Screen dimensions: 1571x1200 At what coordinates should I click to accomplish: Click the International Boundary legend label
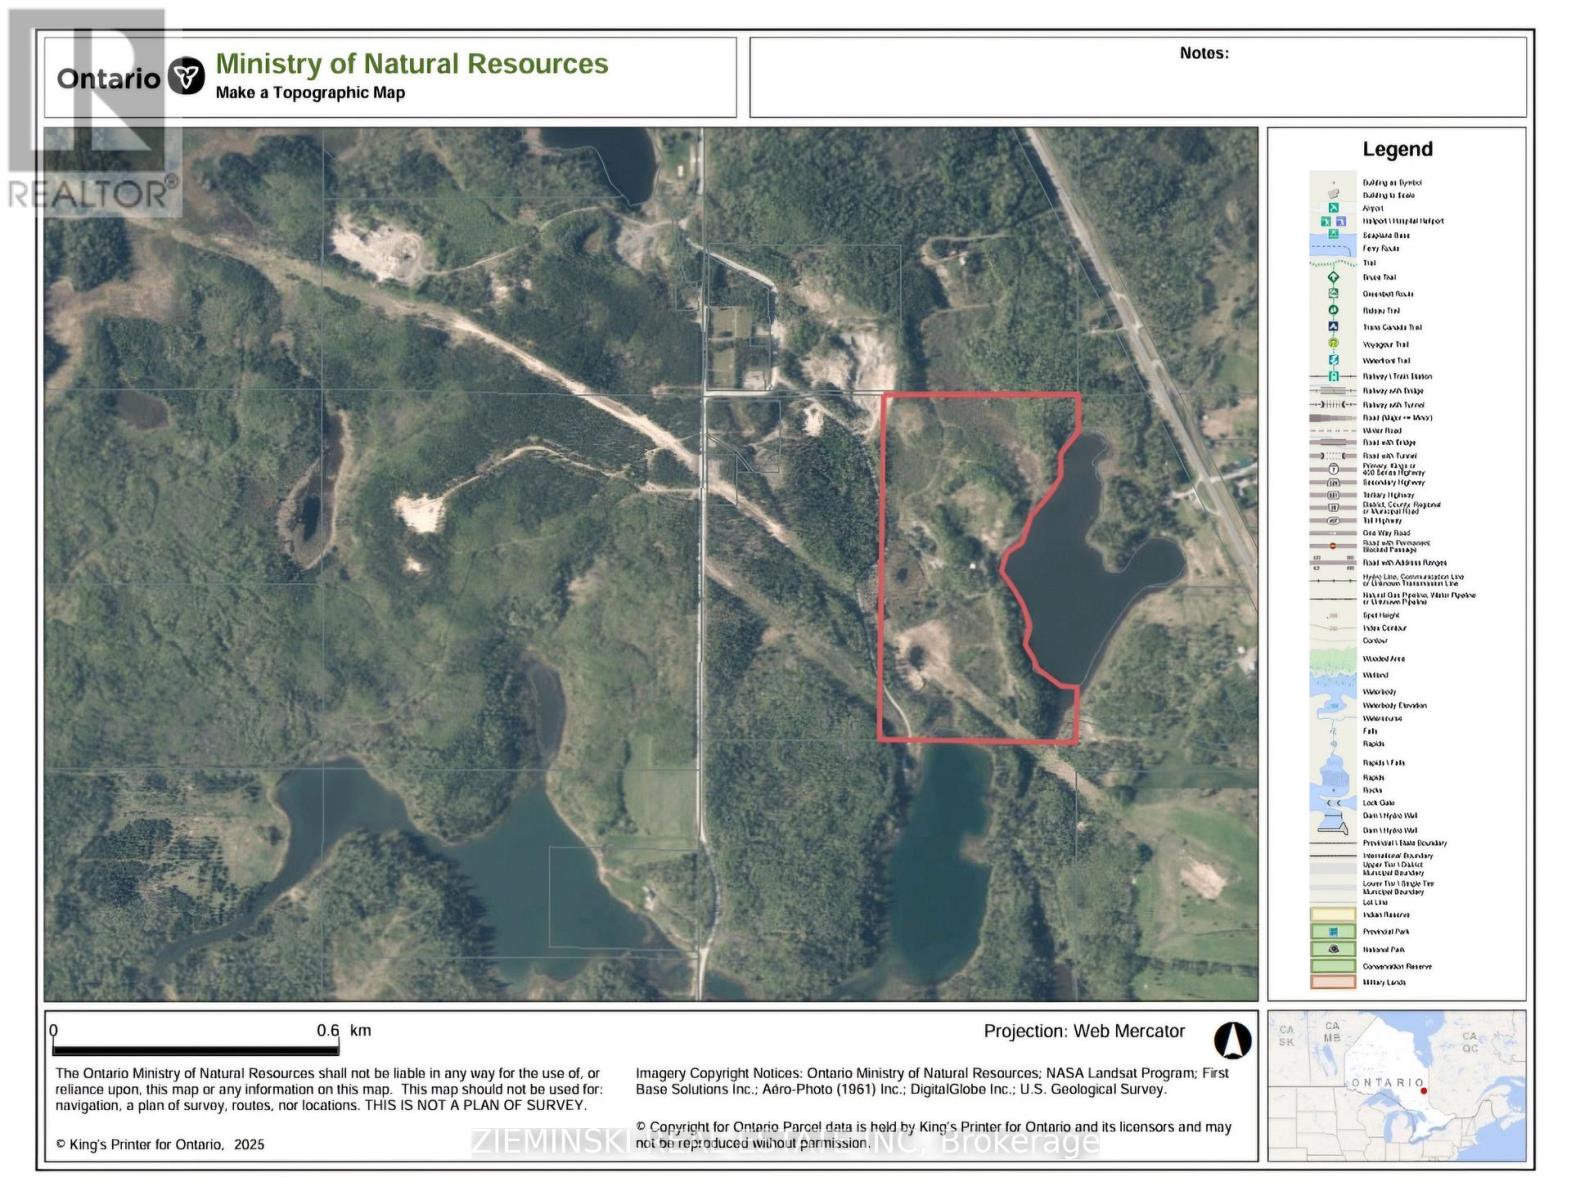click(1398, 855)
